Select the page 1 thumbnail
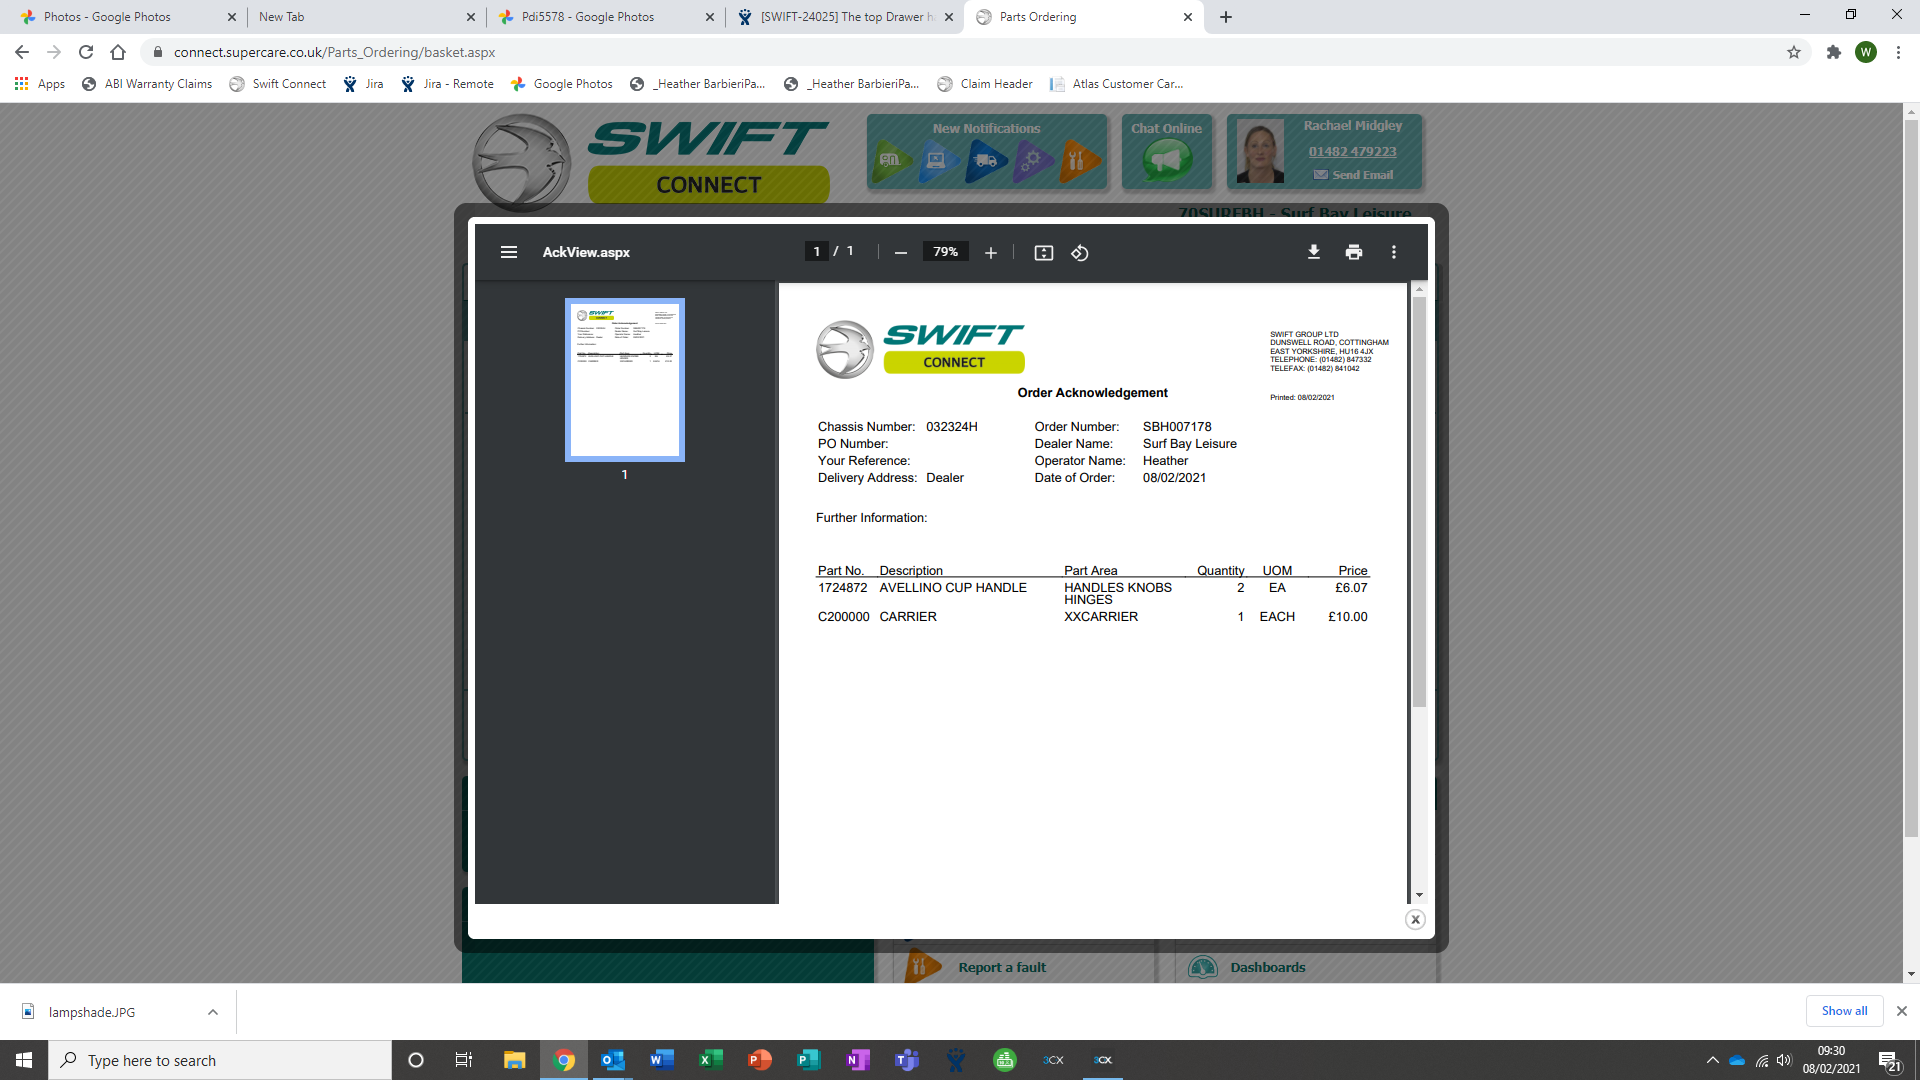 624,380
